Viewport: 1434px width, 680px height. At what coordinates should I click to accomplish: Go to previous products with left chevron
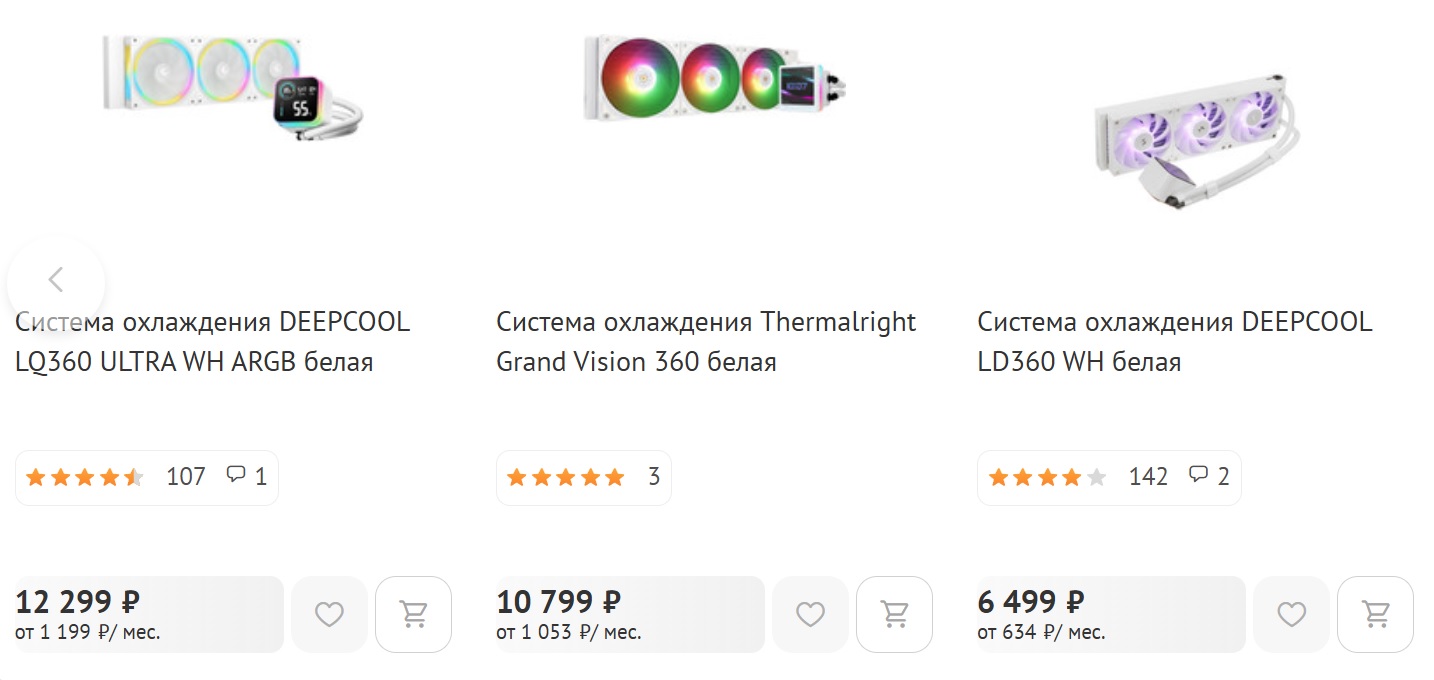pyautogui.click(x=56, y=280)
